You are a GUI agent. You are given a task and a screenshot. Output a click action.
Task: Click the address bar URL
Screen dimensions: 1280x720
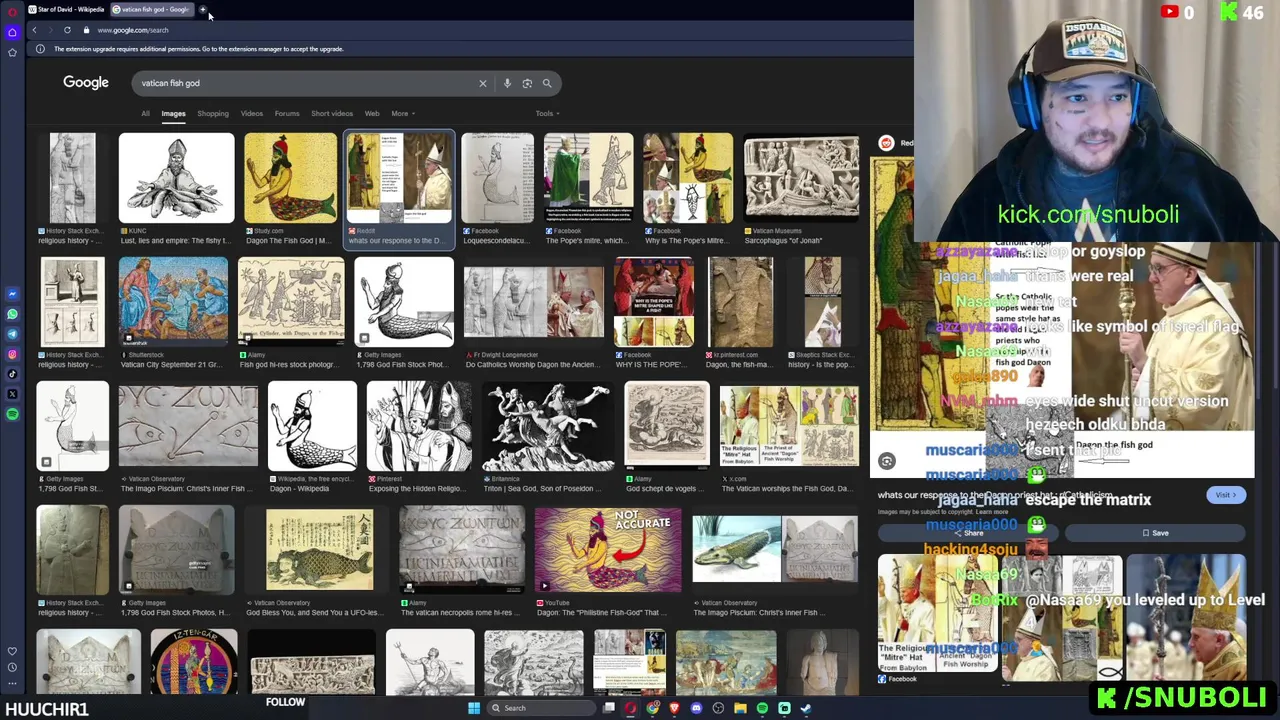click(133, 30)
